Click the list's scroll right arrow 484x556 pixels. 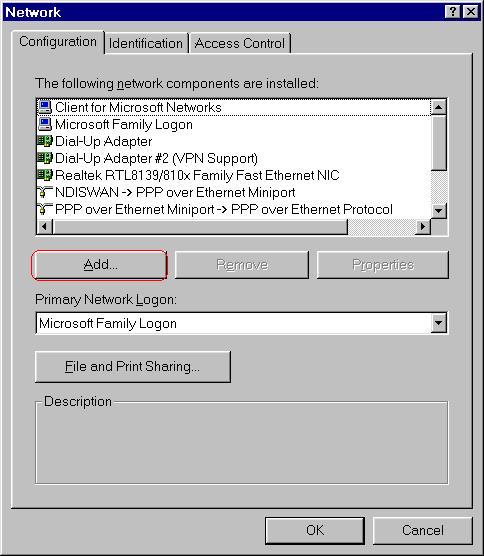pos(423,226)
